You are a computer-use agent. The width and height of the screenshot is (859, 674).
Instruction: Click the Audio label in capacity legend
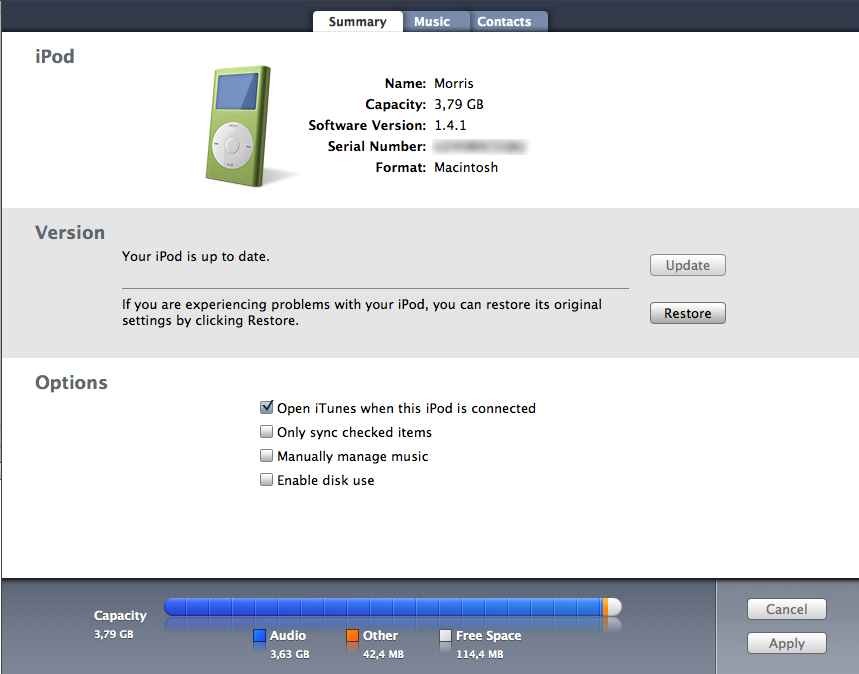coord(288,636)
